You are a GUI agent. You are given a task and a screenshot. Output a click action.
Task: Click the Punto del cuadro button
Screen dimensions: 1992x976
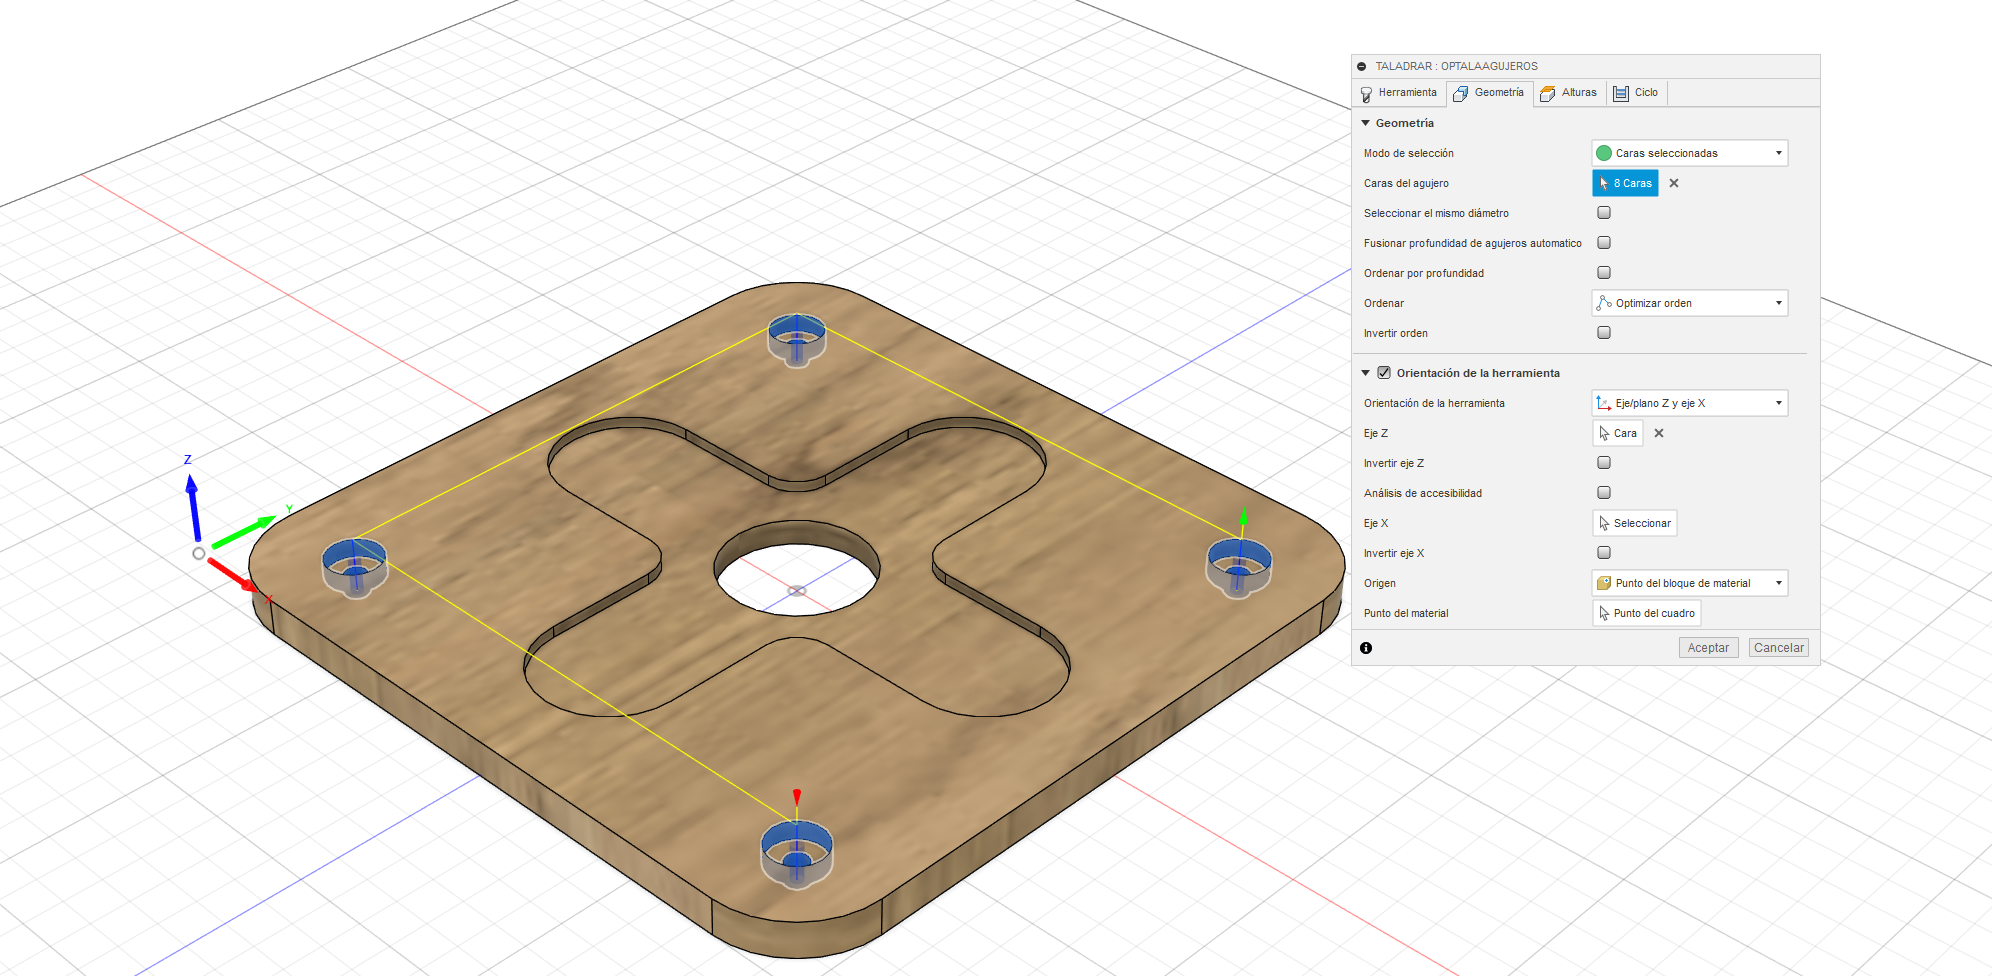[x=1646, y=613]
